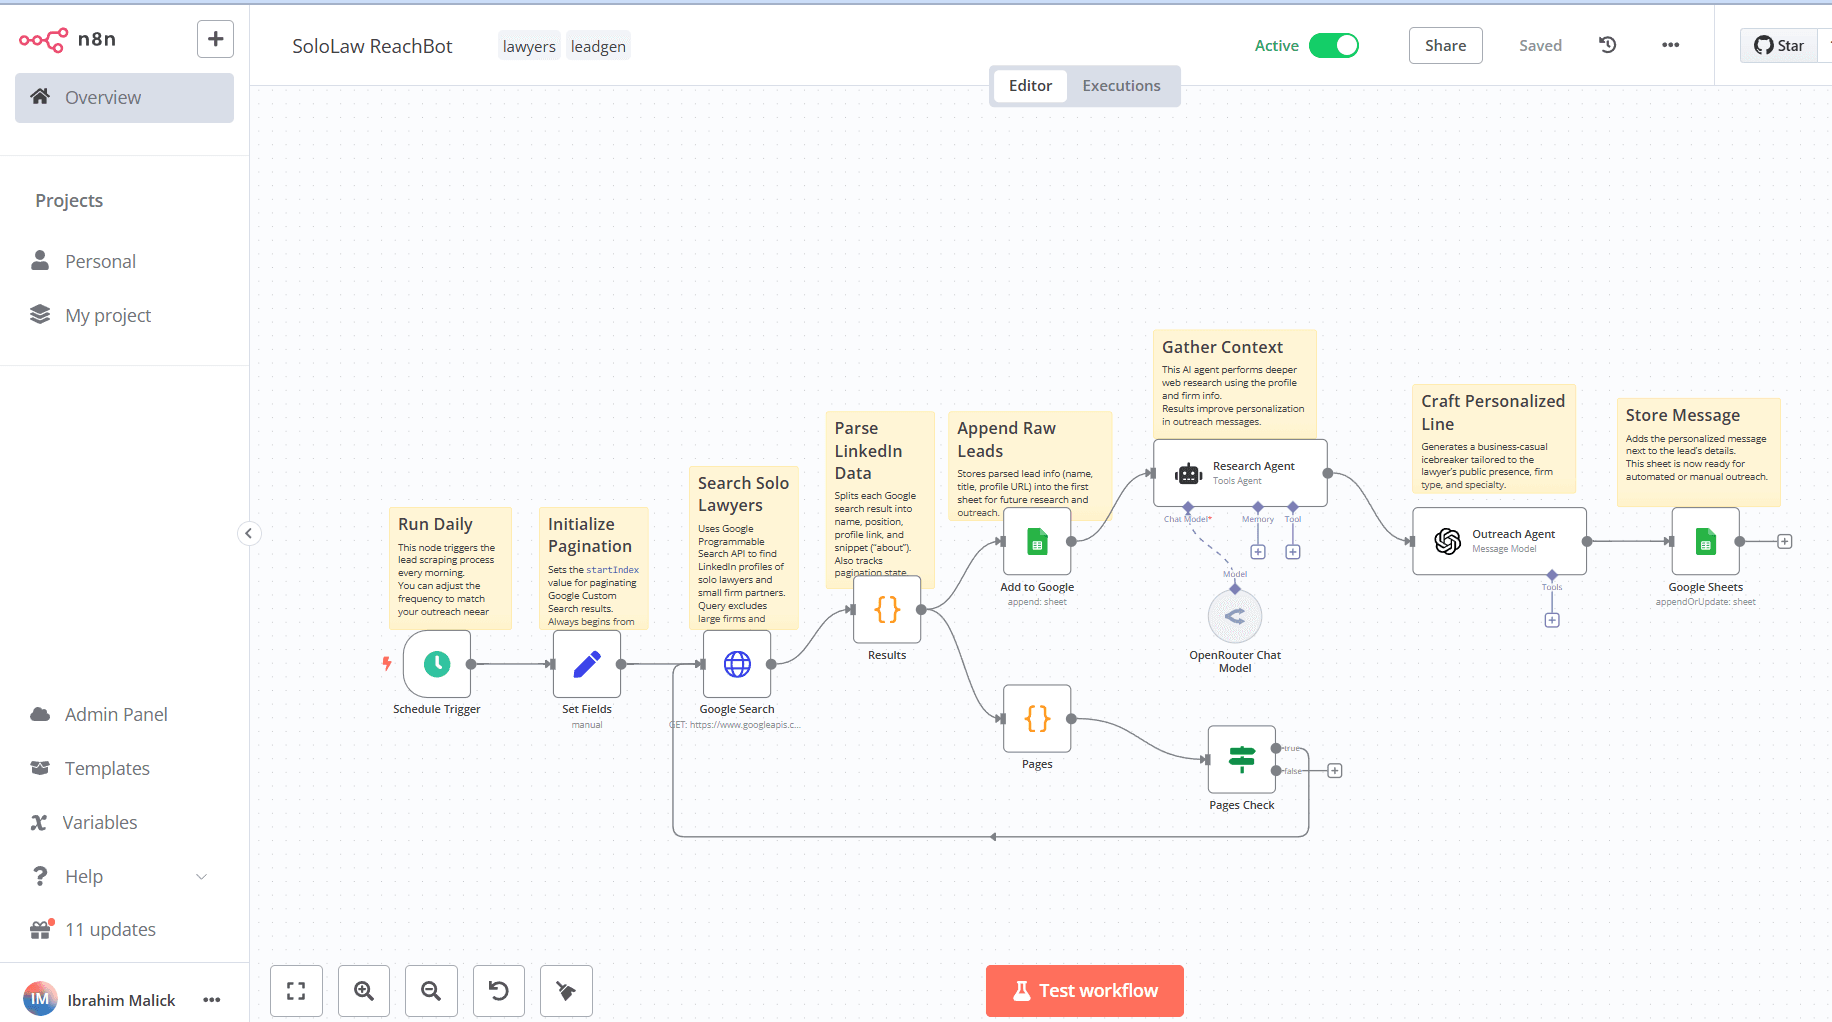Select the Store Message sticky note
The image size is (1832, 1022).
click(x=1698, y=452)
